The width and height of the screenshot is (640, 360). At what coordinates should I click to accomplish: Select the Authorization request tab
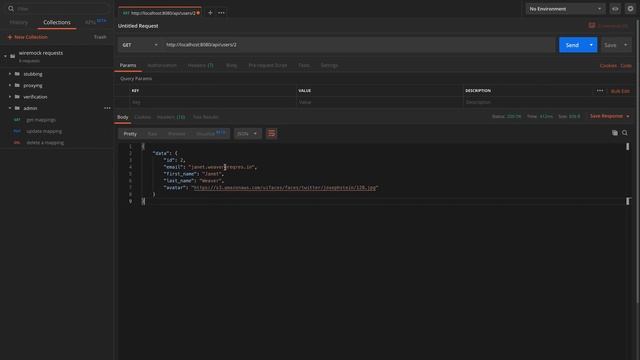point(162,65)
